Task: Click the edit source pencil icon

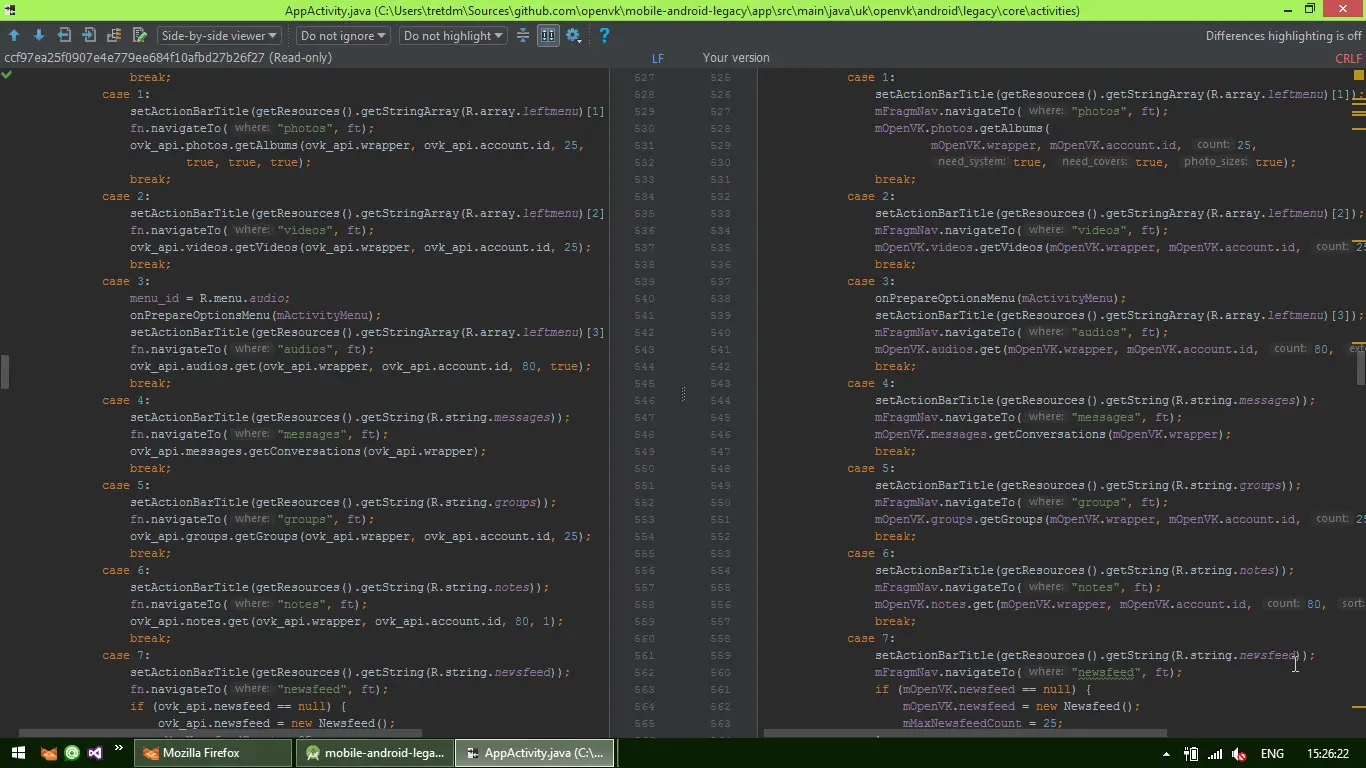Action: (x=139, y=36)
